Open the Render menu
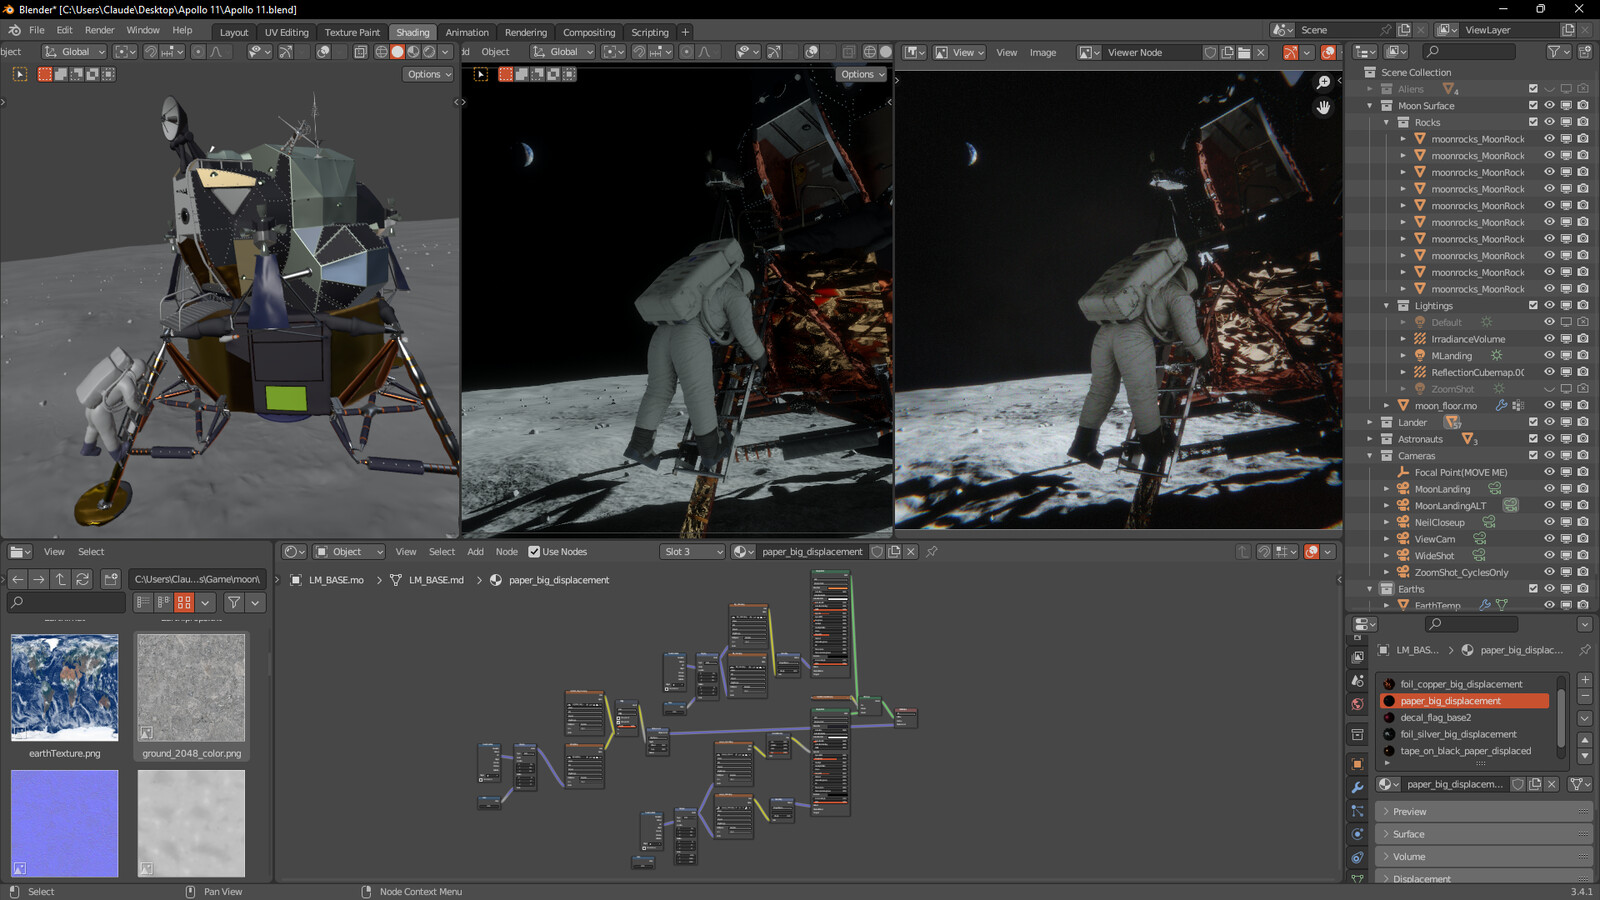Screen dimensions: 1600x900 [x=99, y=31]
